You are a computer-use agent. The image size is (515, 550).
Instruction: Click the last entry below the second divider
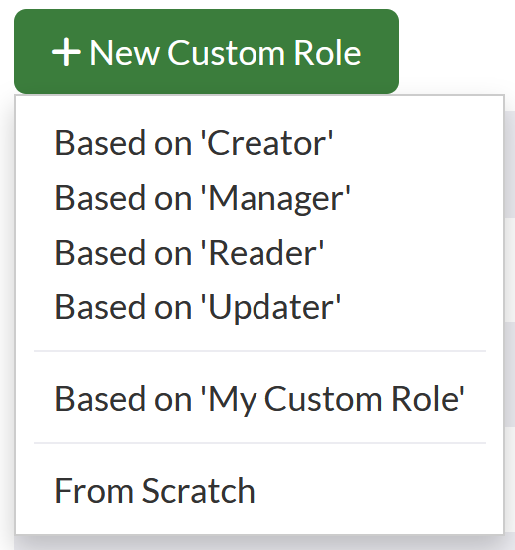pos(259,491)
